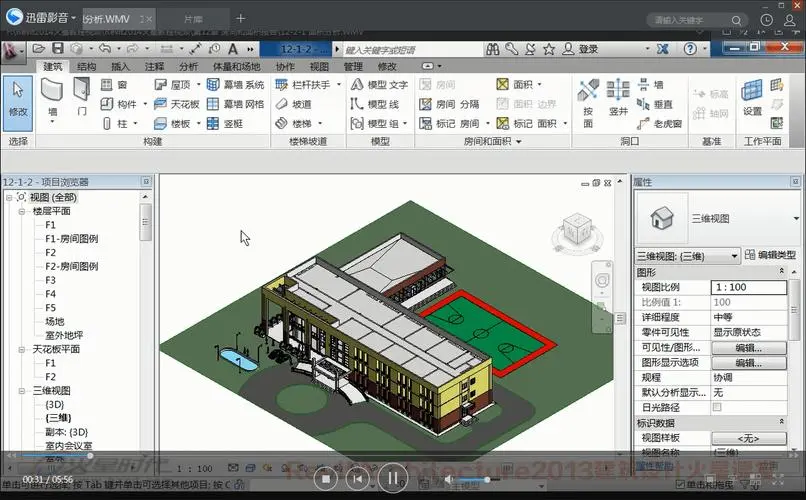This screenshot has height=500, width=806.
Task: Click the 编辑类型 button
Action: click(770, 257)
